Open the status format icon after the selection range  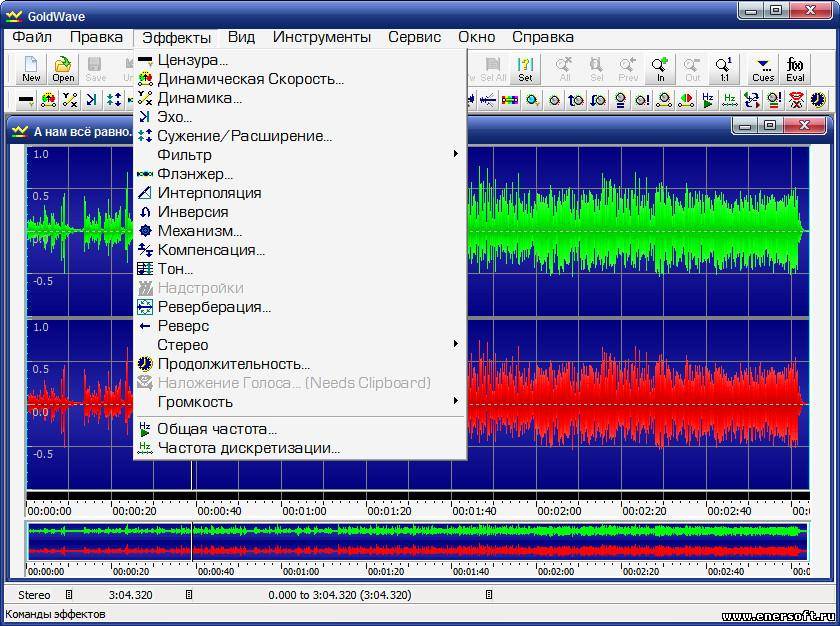tap(489, 594)
